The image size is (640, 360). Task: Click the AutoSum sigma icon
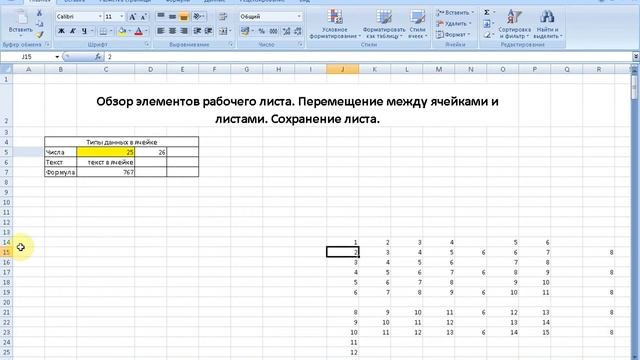(x=487, y=13)
